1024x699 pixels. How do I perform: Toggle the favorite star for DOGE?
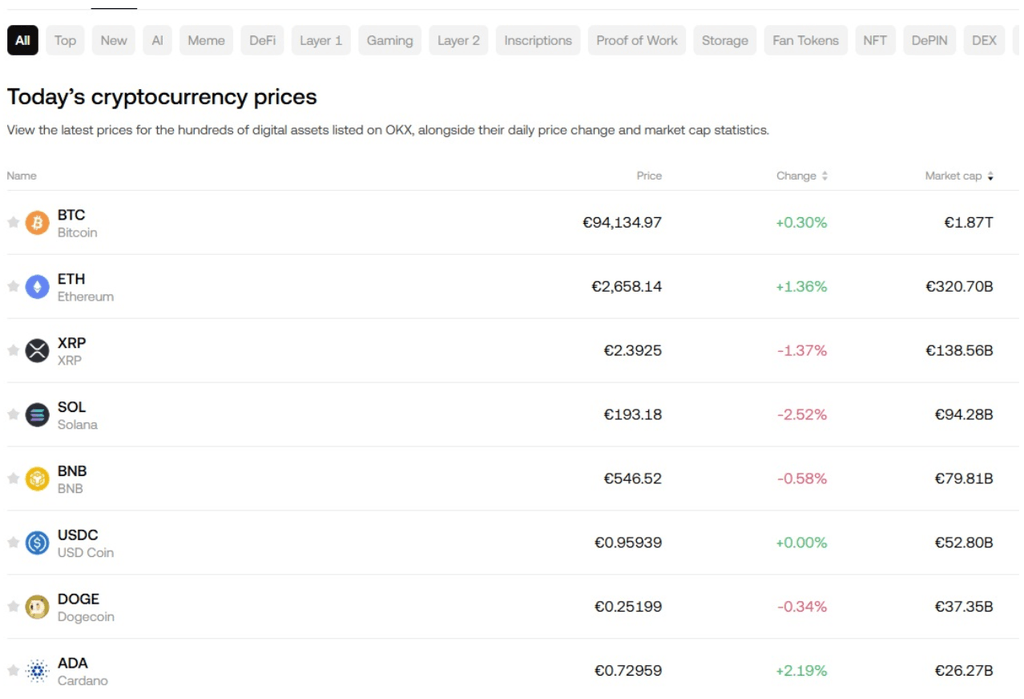pyautogui.click(x=13, y=606)
